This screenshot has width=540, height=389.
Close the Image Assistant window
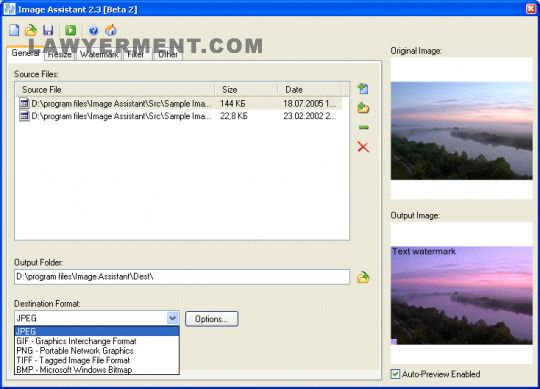tap(531, 9)
